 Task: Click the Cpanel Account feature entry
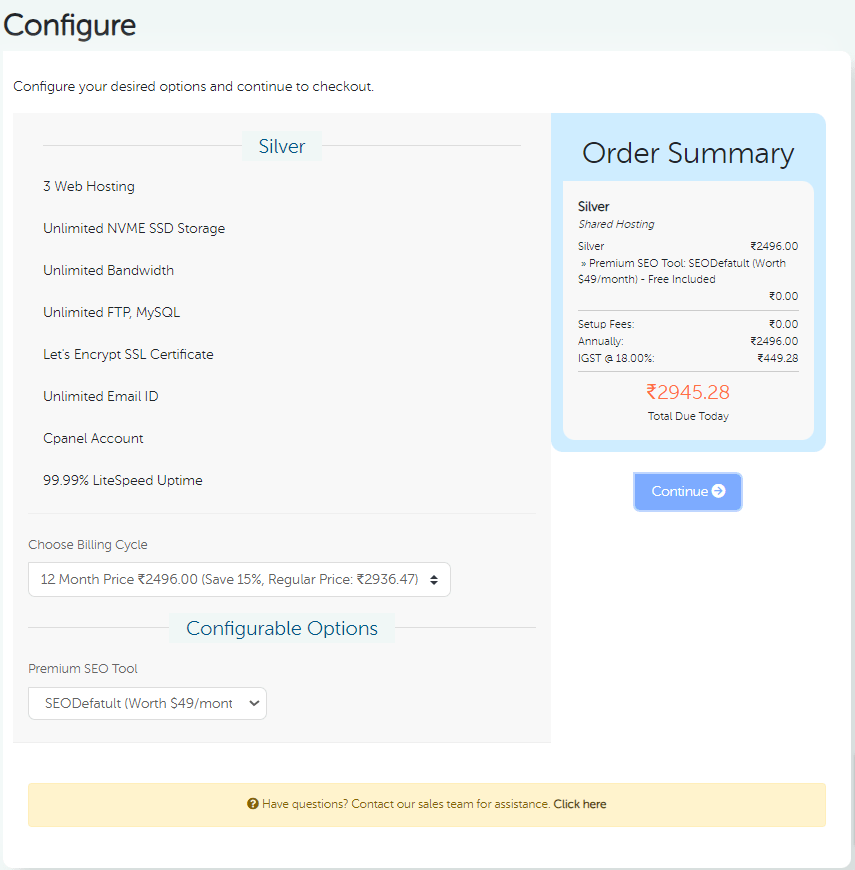[x=92, y=438]
